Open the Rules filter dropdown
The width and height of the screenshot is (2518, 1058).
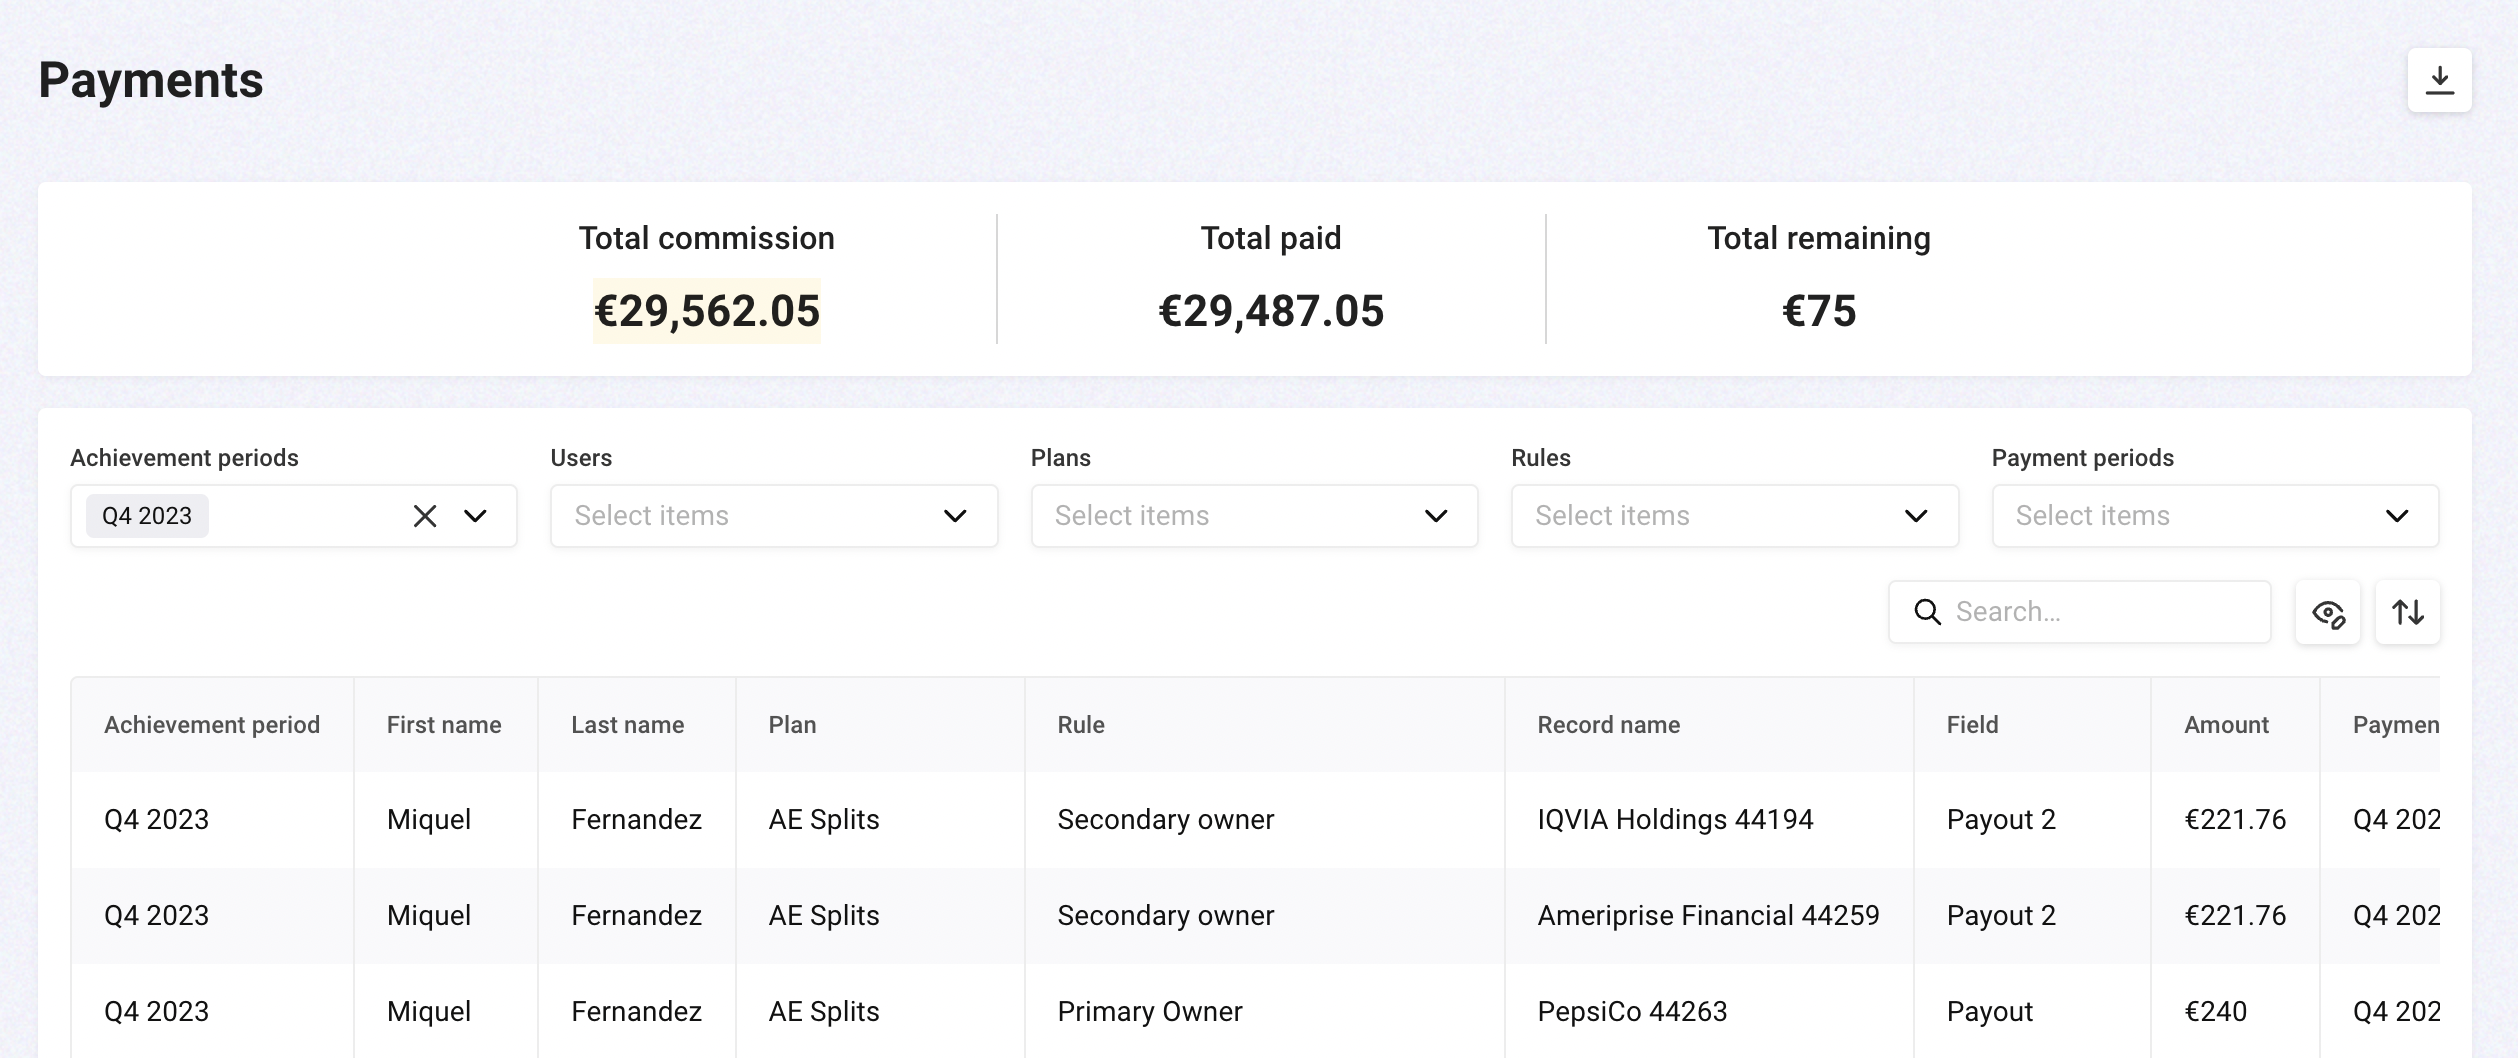[1735, 516]
